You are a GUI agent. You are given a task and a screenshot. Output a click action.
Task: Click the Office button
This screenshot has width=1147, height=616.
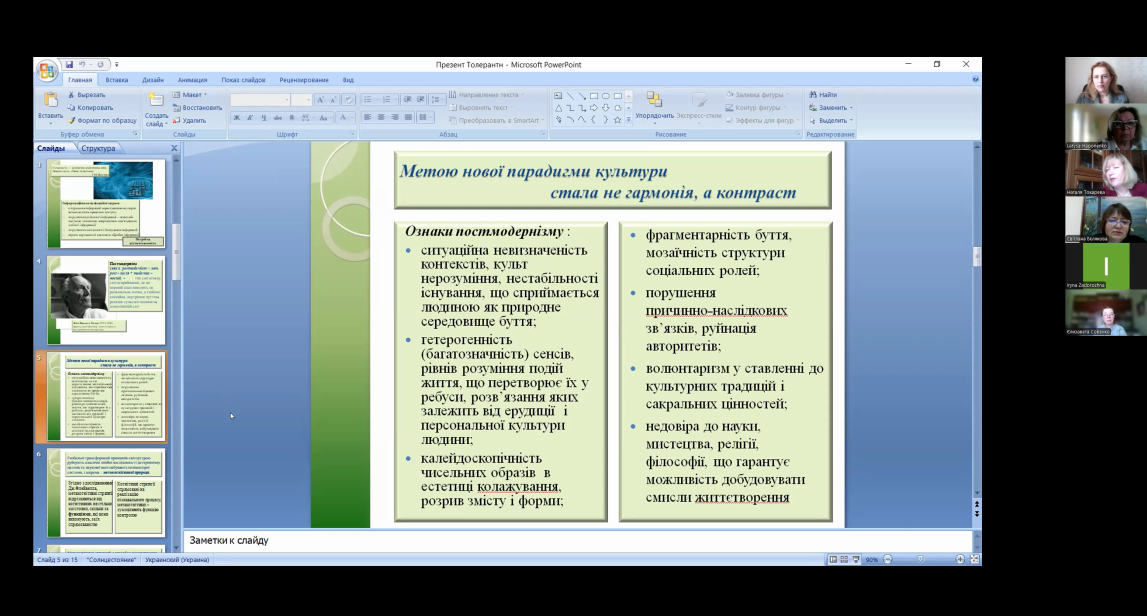coord(46,71)
